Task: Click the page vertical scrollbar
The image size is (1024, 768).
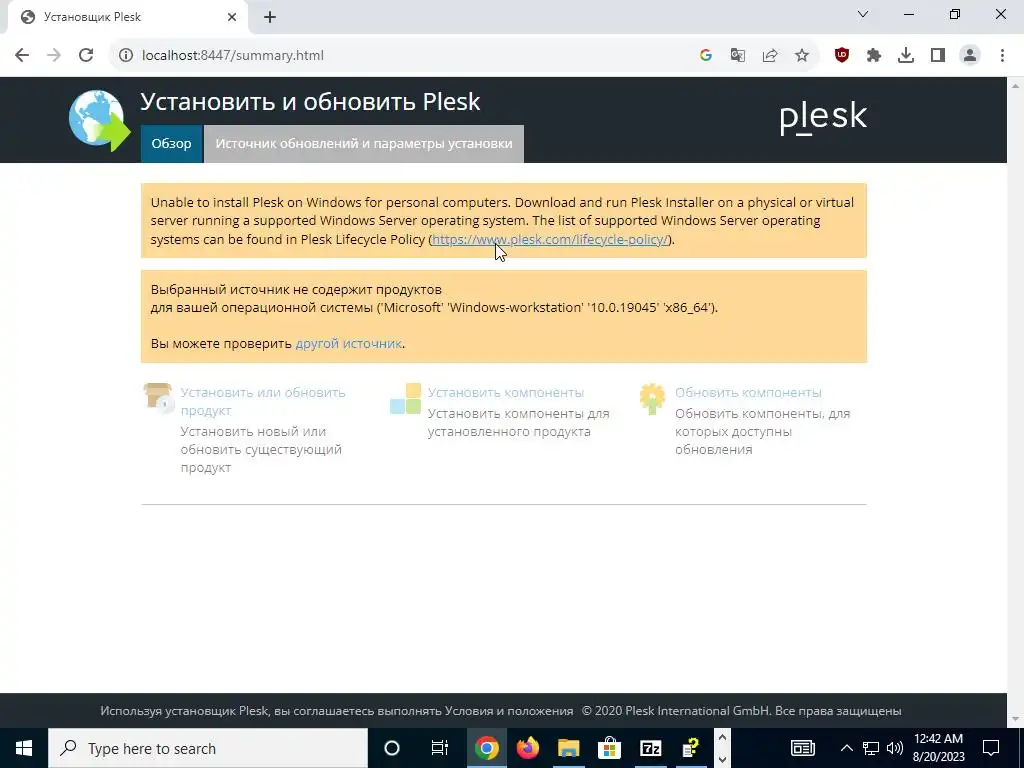Action: tap(1016, 402)
